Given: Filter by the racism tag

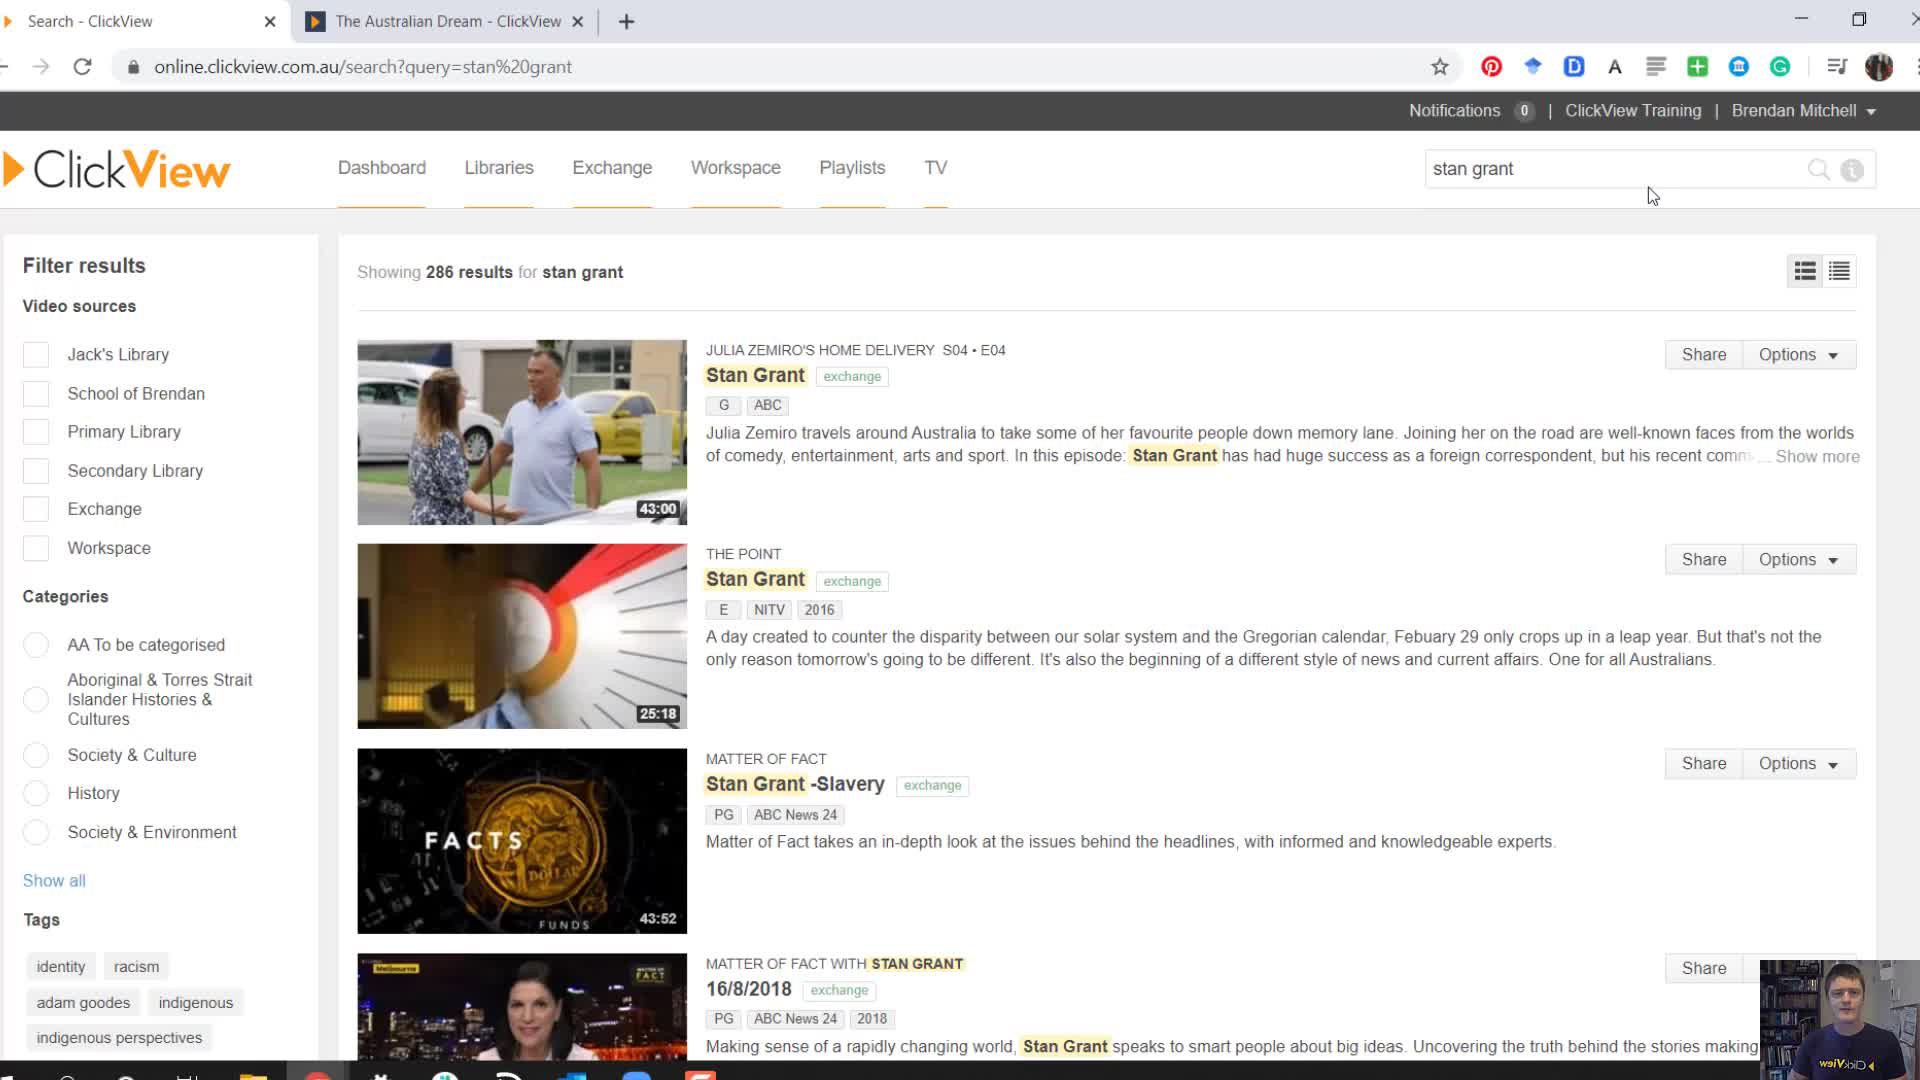Looking at the screenshot, I should coord(136,967).
